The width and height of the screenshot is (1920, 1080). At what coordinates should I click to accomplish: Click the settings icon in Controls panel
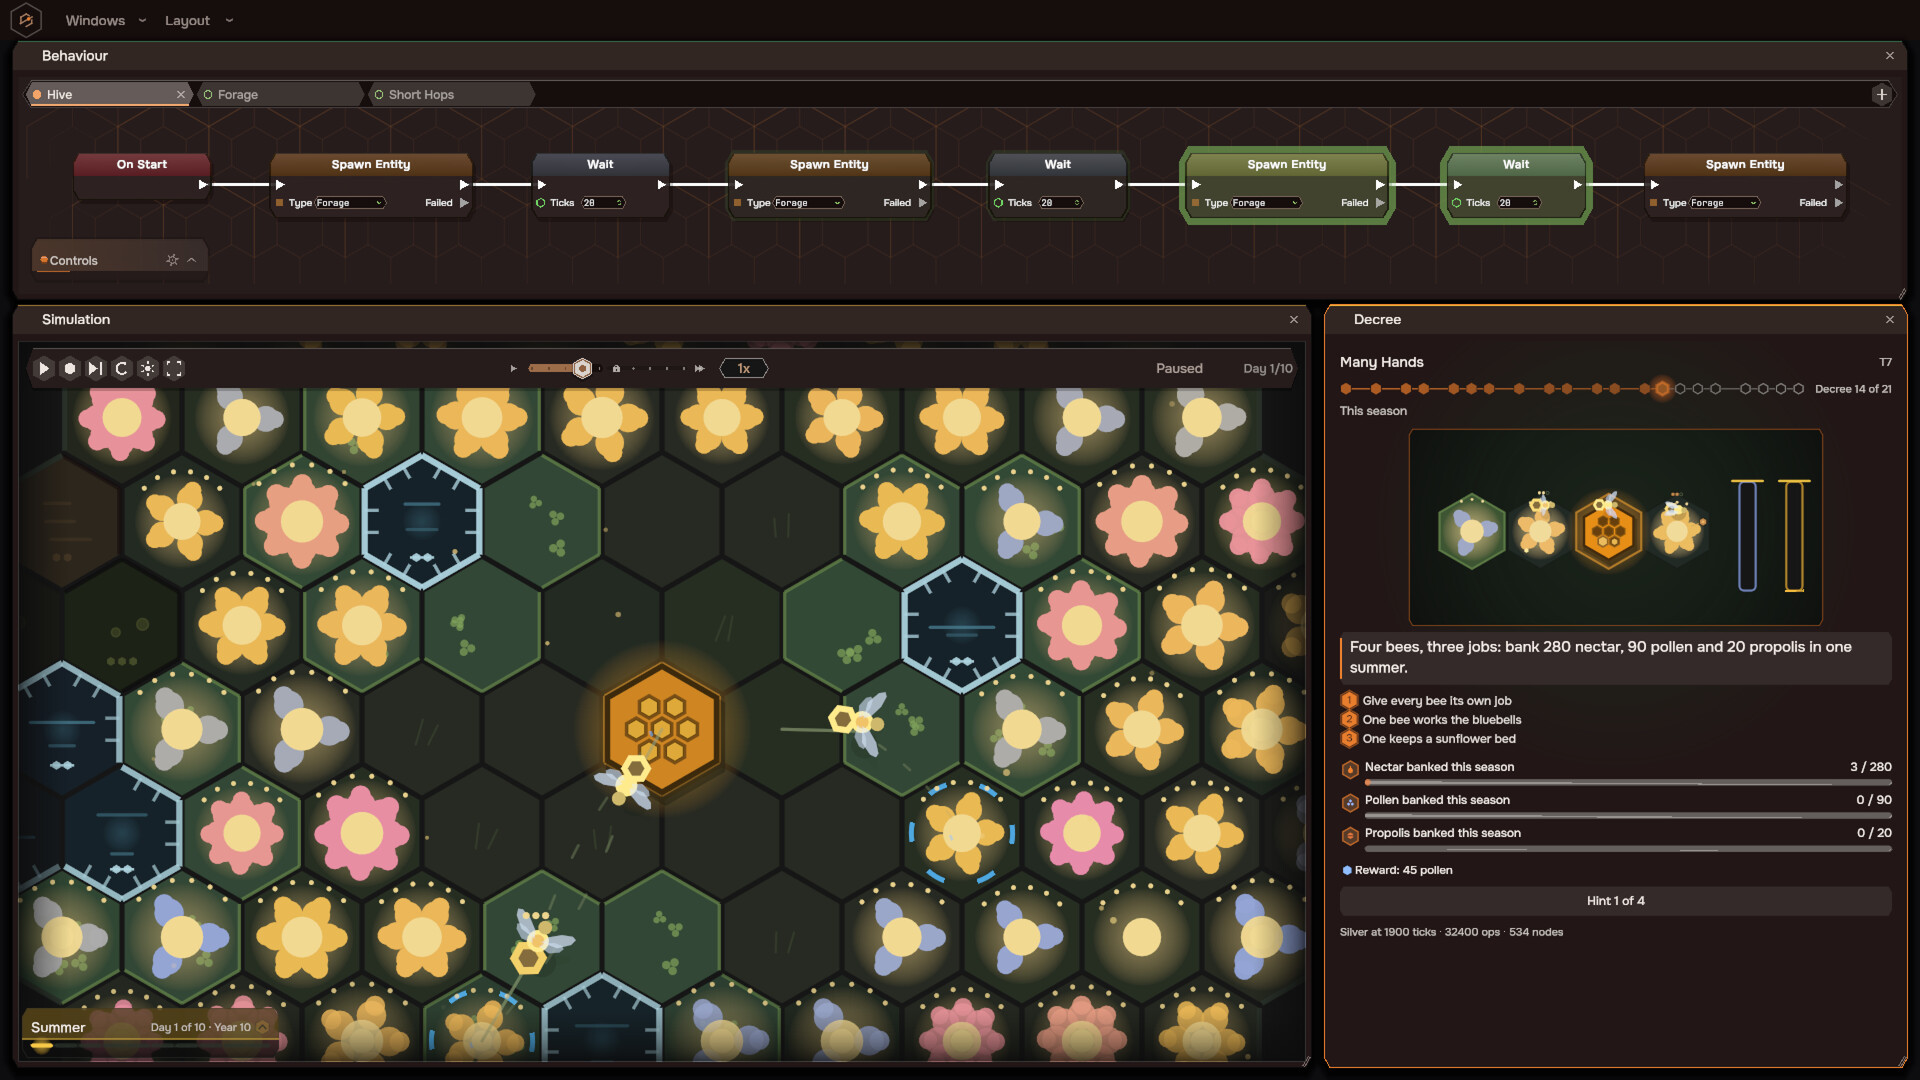coord(172,260)
